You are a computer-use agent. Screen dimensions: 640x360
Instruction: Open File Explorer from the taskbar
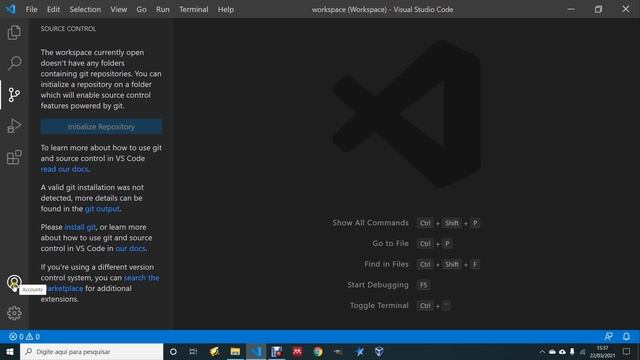coord(235,351)
